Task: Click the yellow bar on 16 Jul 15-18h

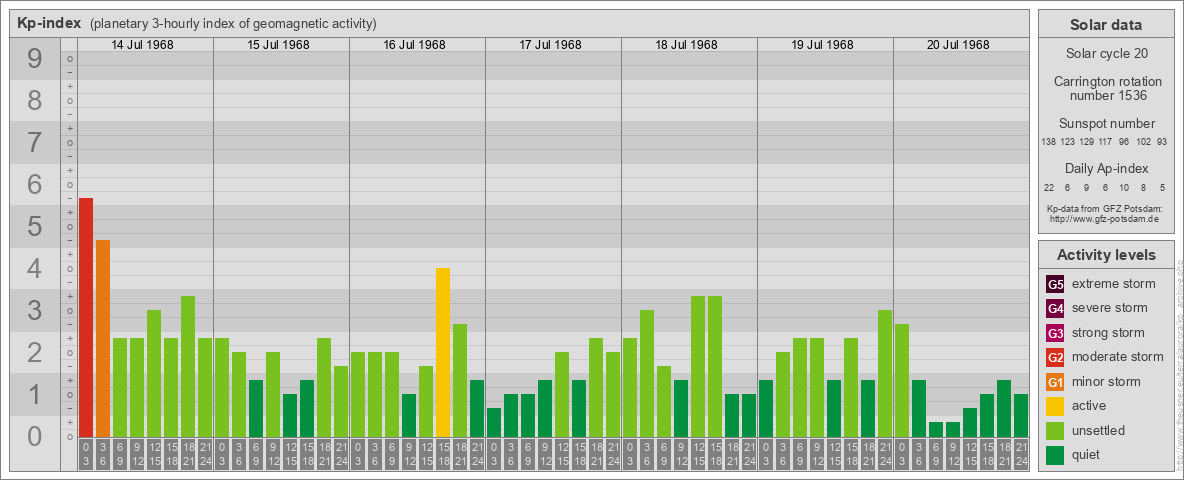Action: pyautogui.click(x=442, y=352)
